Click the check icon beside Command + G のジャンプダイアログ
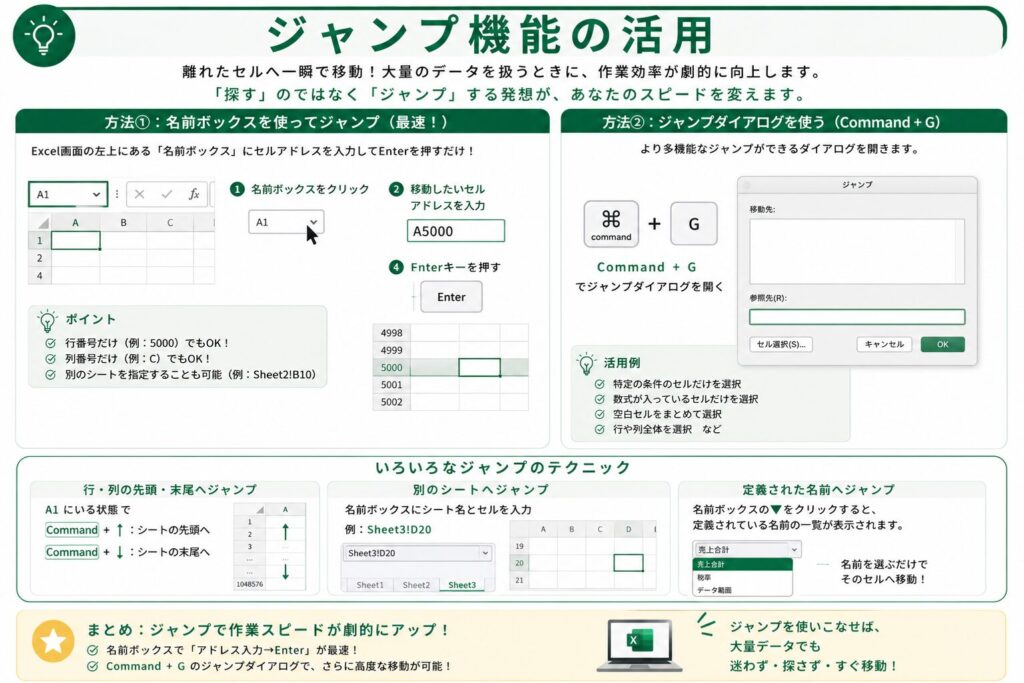The height and width of the screenshot is (683, 1024). click(93, 667)
